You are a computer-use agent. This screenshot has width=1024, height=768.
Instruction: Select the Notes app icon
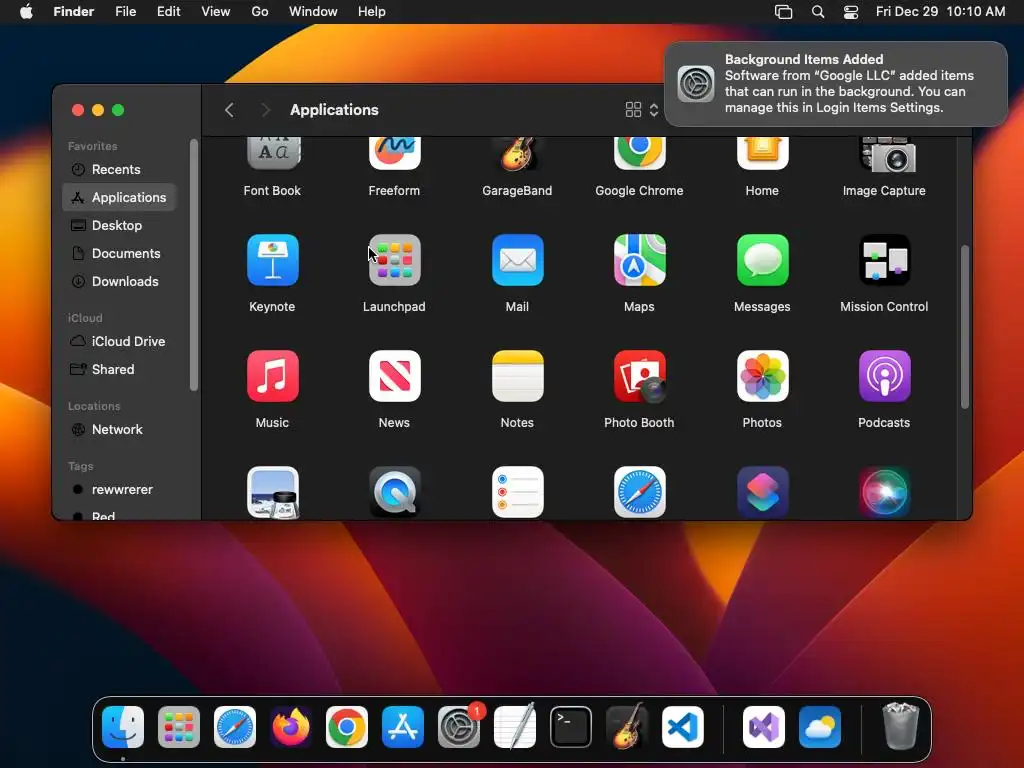(x=517, y=376)
